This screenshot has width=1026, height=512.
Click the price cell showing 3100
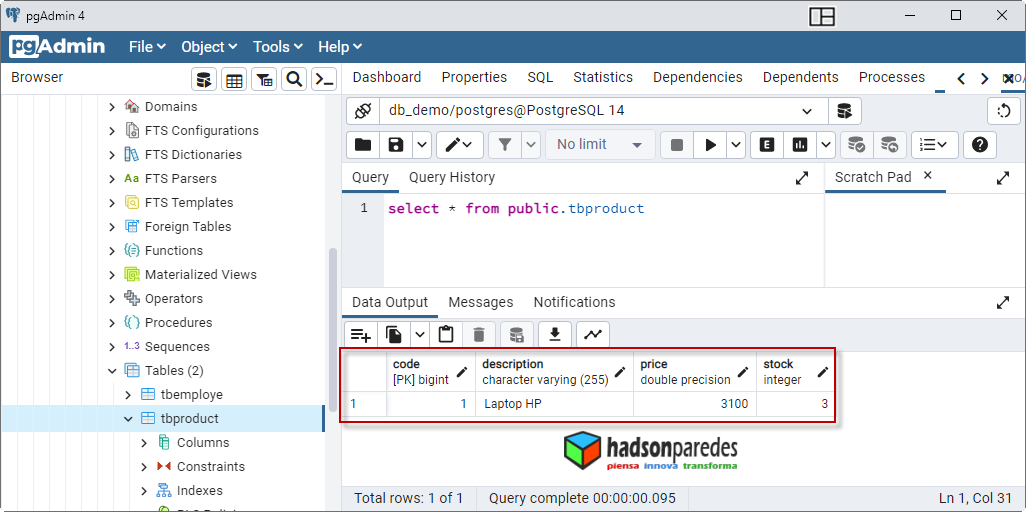(694, 404)
